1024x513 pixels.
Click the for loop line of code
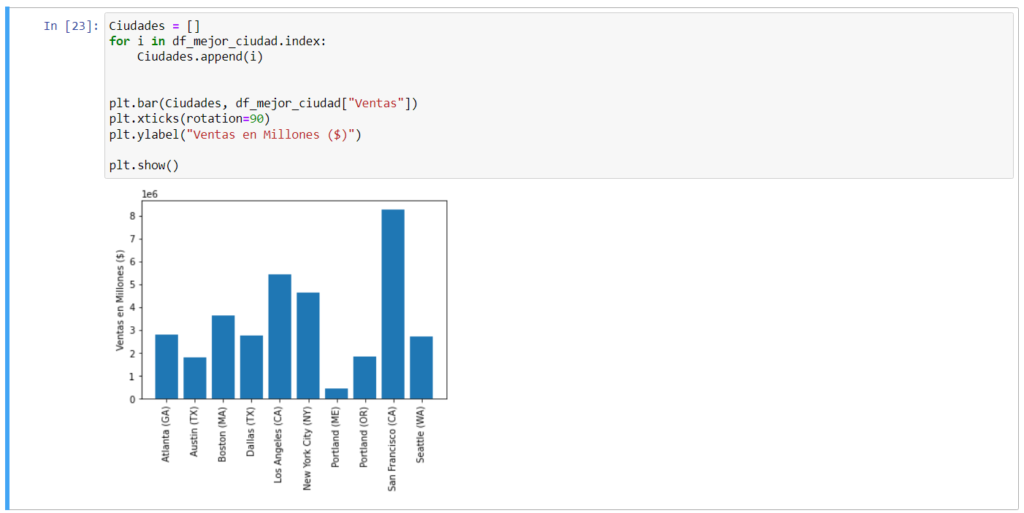pos(217,41)
